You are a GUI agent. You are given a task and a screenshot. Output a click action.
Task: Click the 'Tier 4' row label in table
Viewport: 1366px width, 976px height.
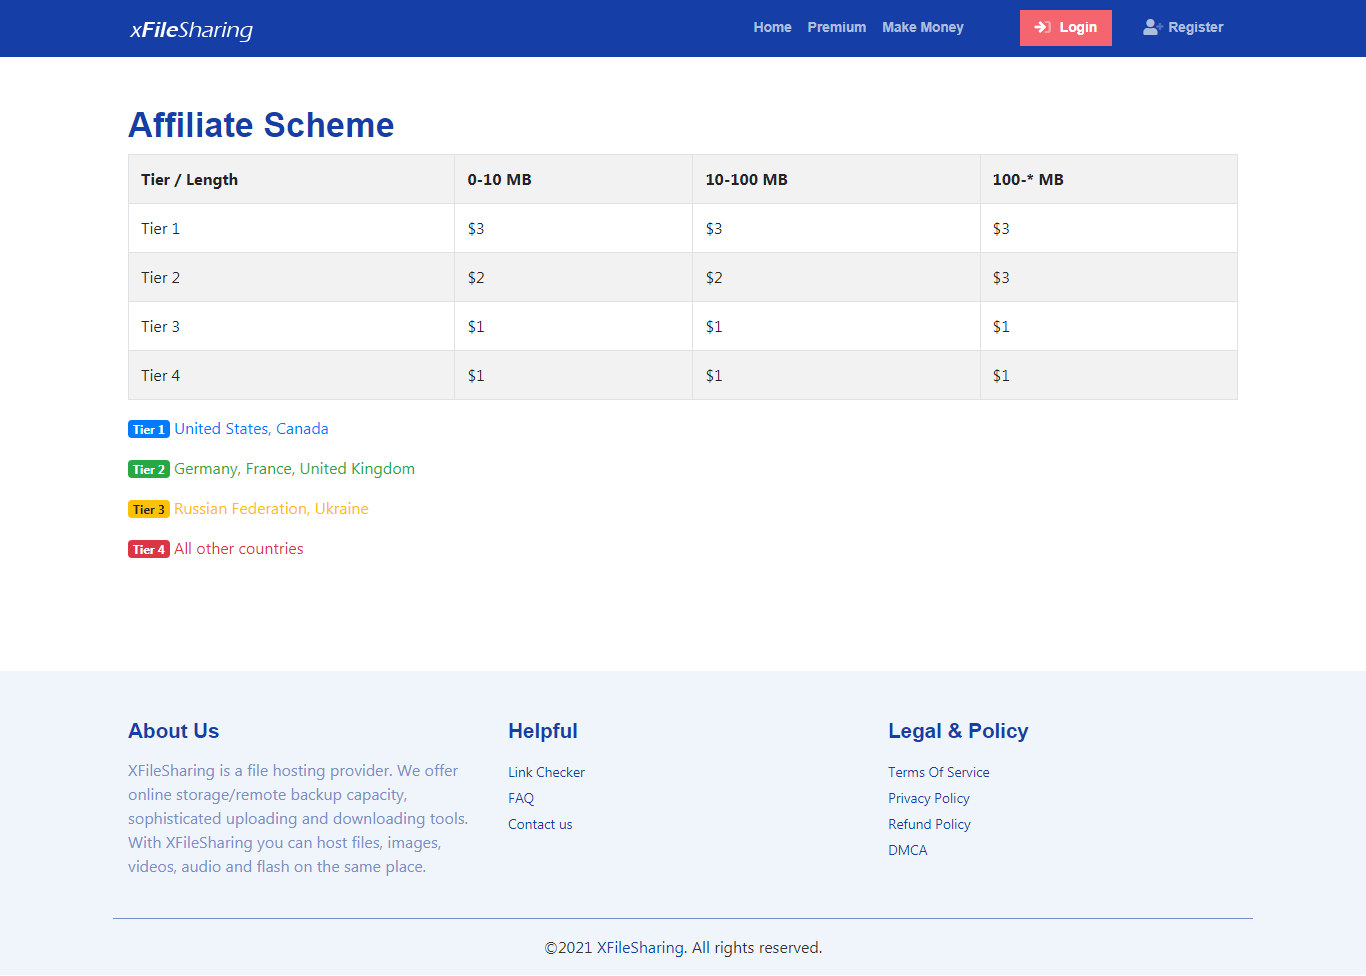(160, 376)
